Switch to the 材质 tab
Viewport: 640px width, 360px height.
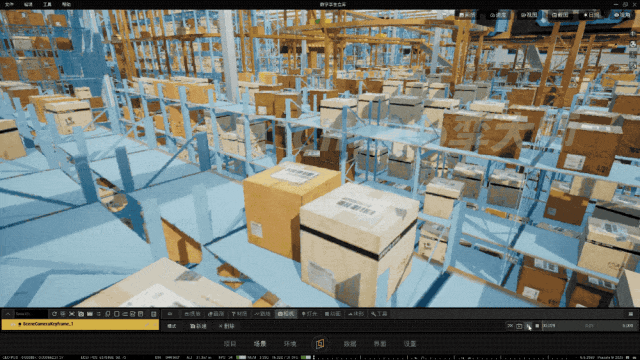point(239,314)
